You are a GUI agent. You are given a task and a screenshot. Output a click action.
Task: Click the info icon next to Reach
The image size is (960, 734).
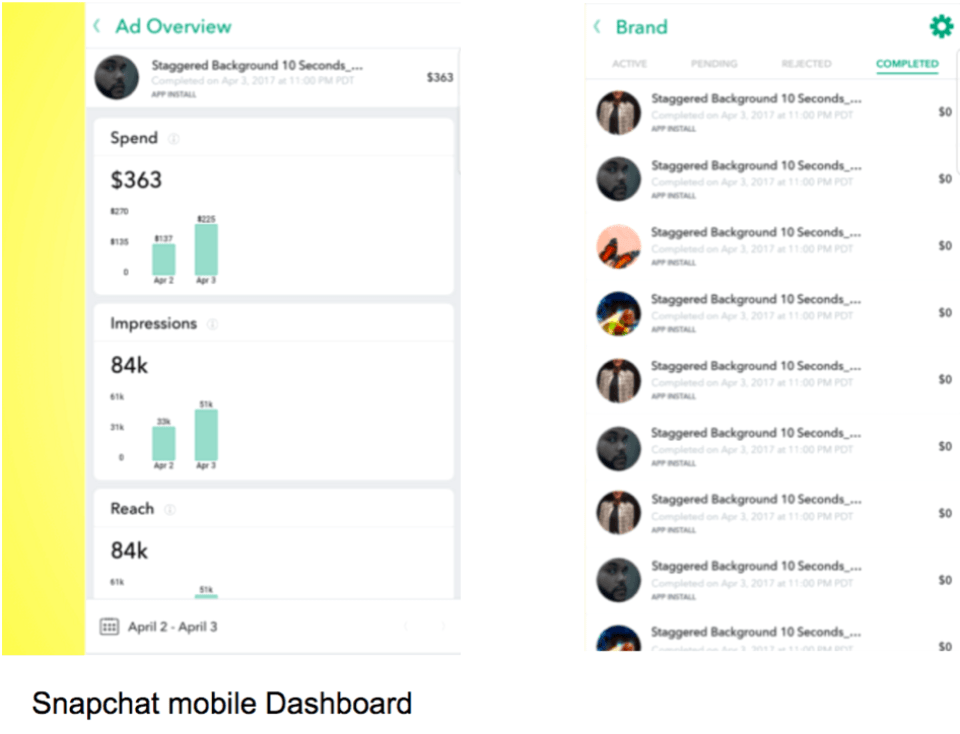pos(170,509)
